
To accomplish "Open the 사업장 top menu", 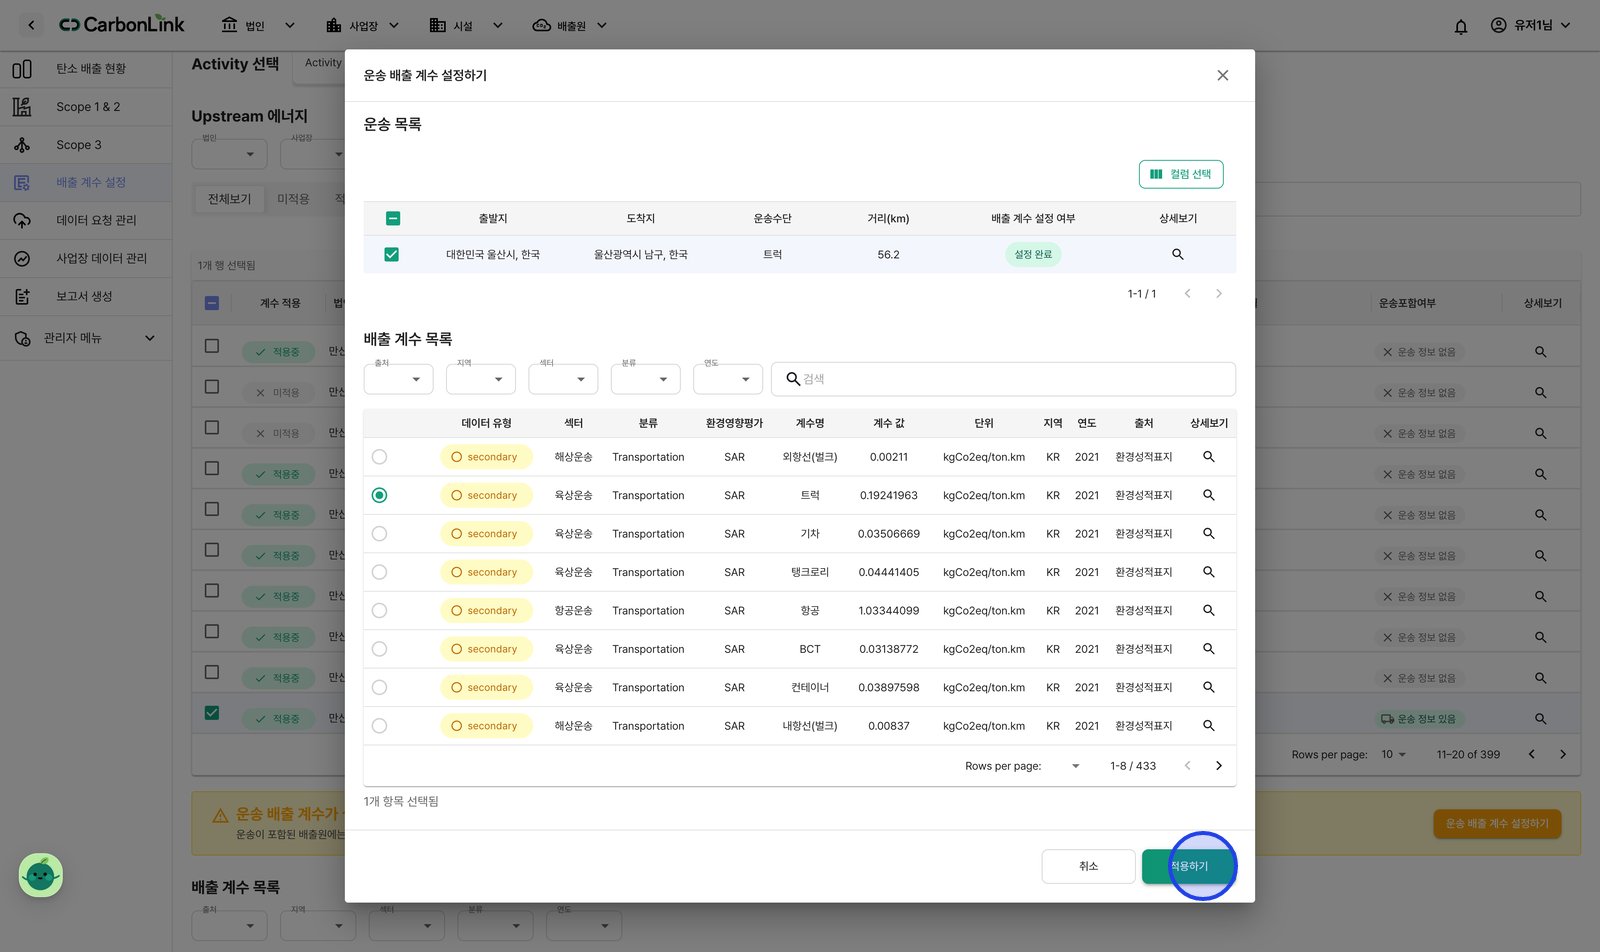I will coord(362,26).
